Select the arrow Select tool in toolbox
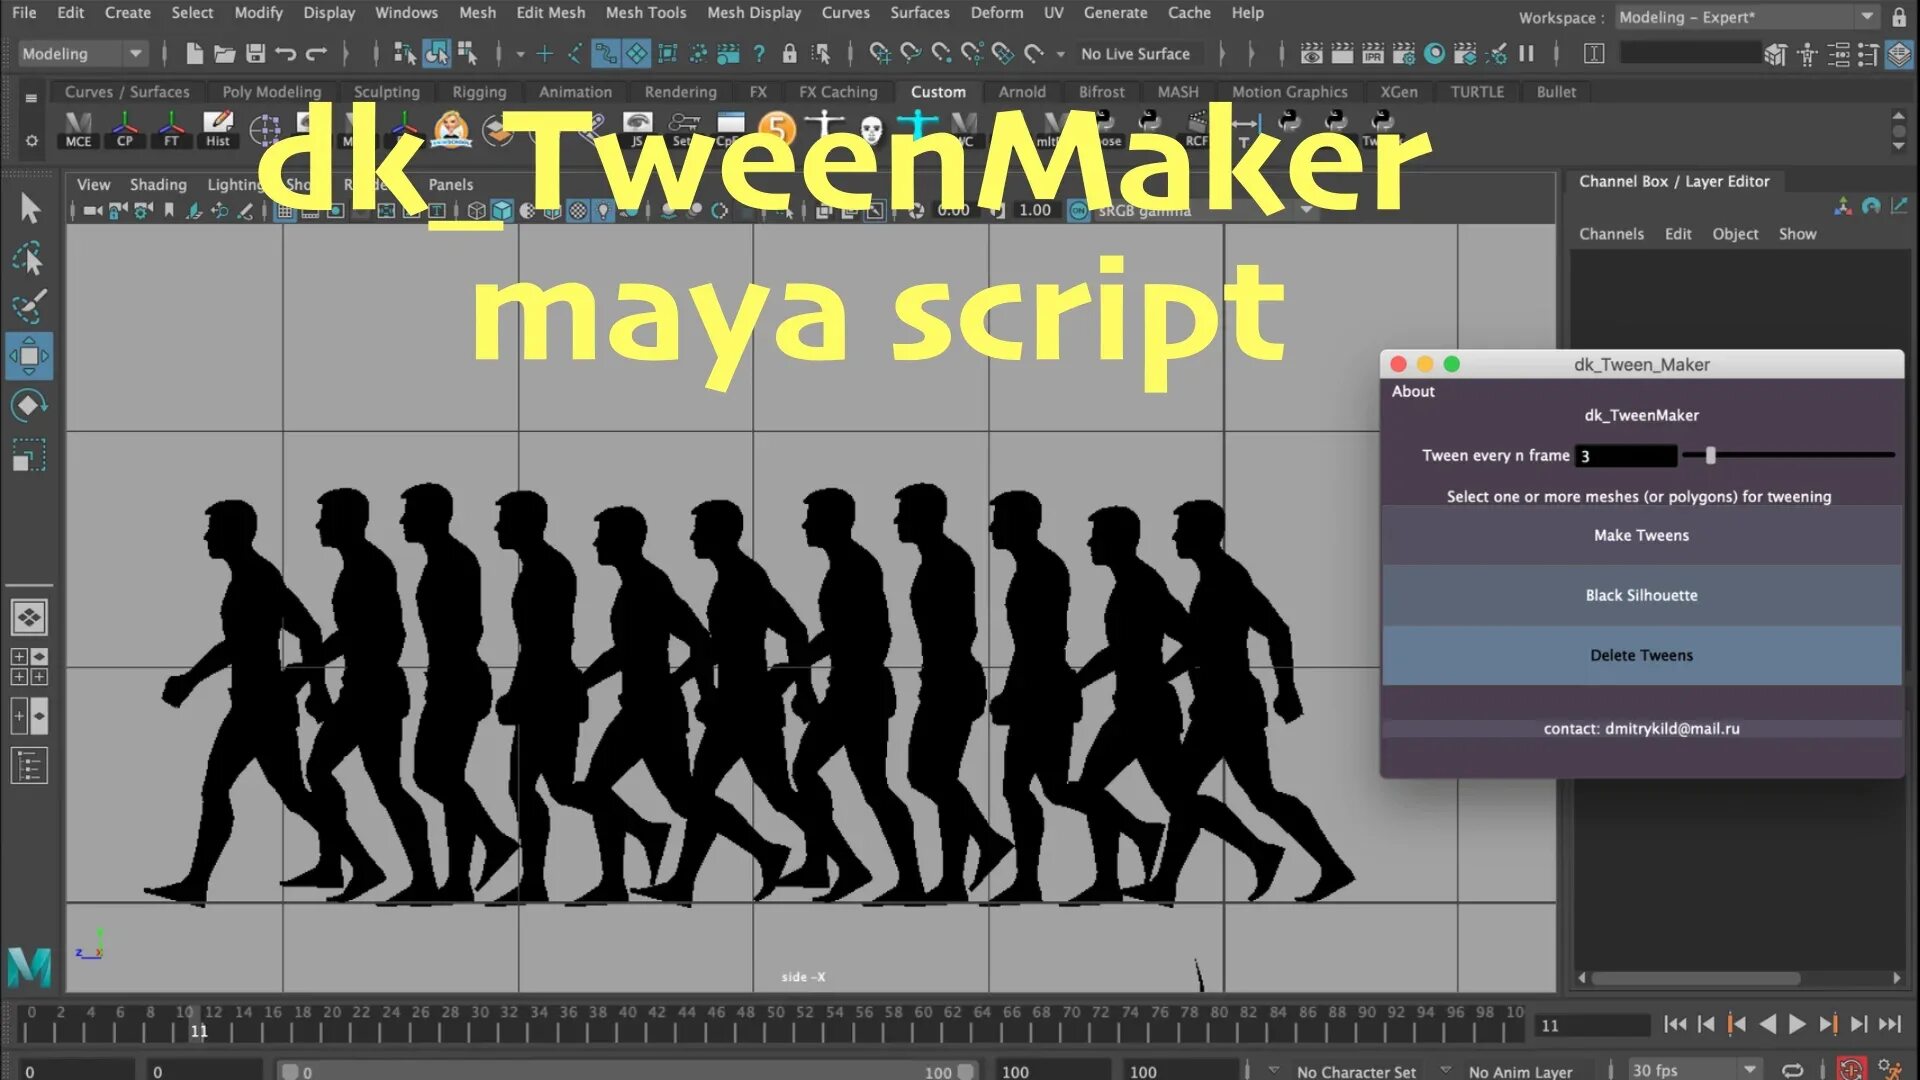 (x=29, y=207)
